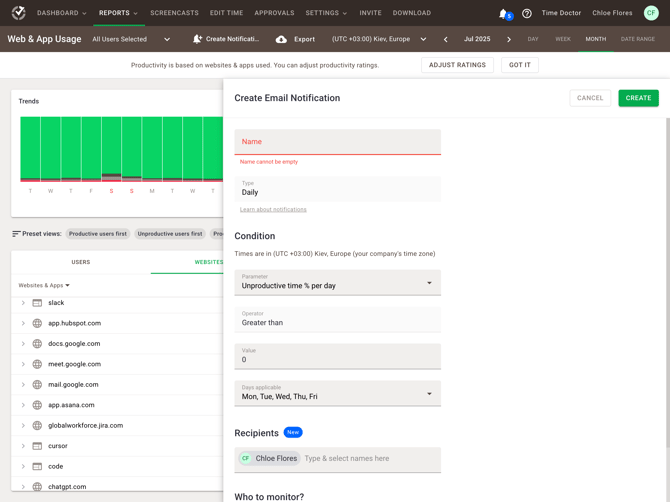Open the All Users Selected dropdown

[x=131, y=39]
